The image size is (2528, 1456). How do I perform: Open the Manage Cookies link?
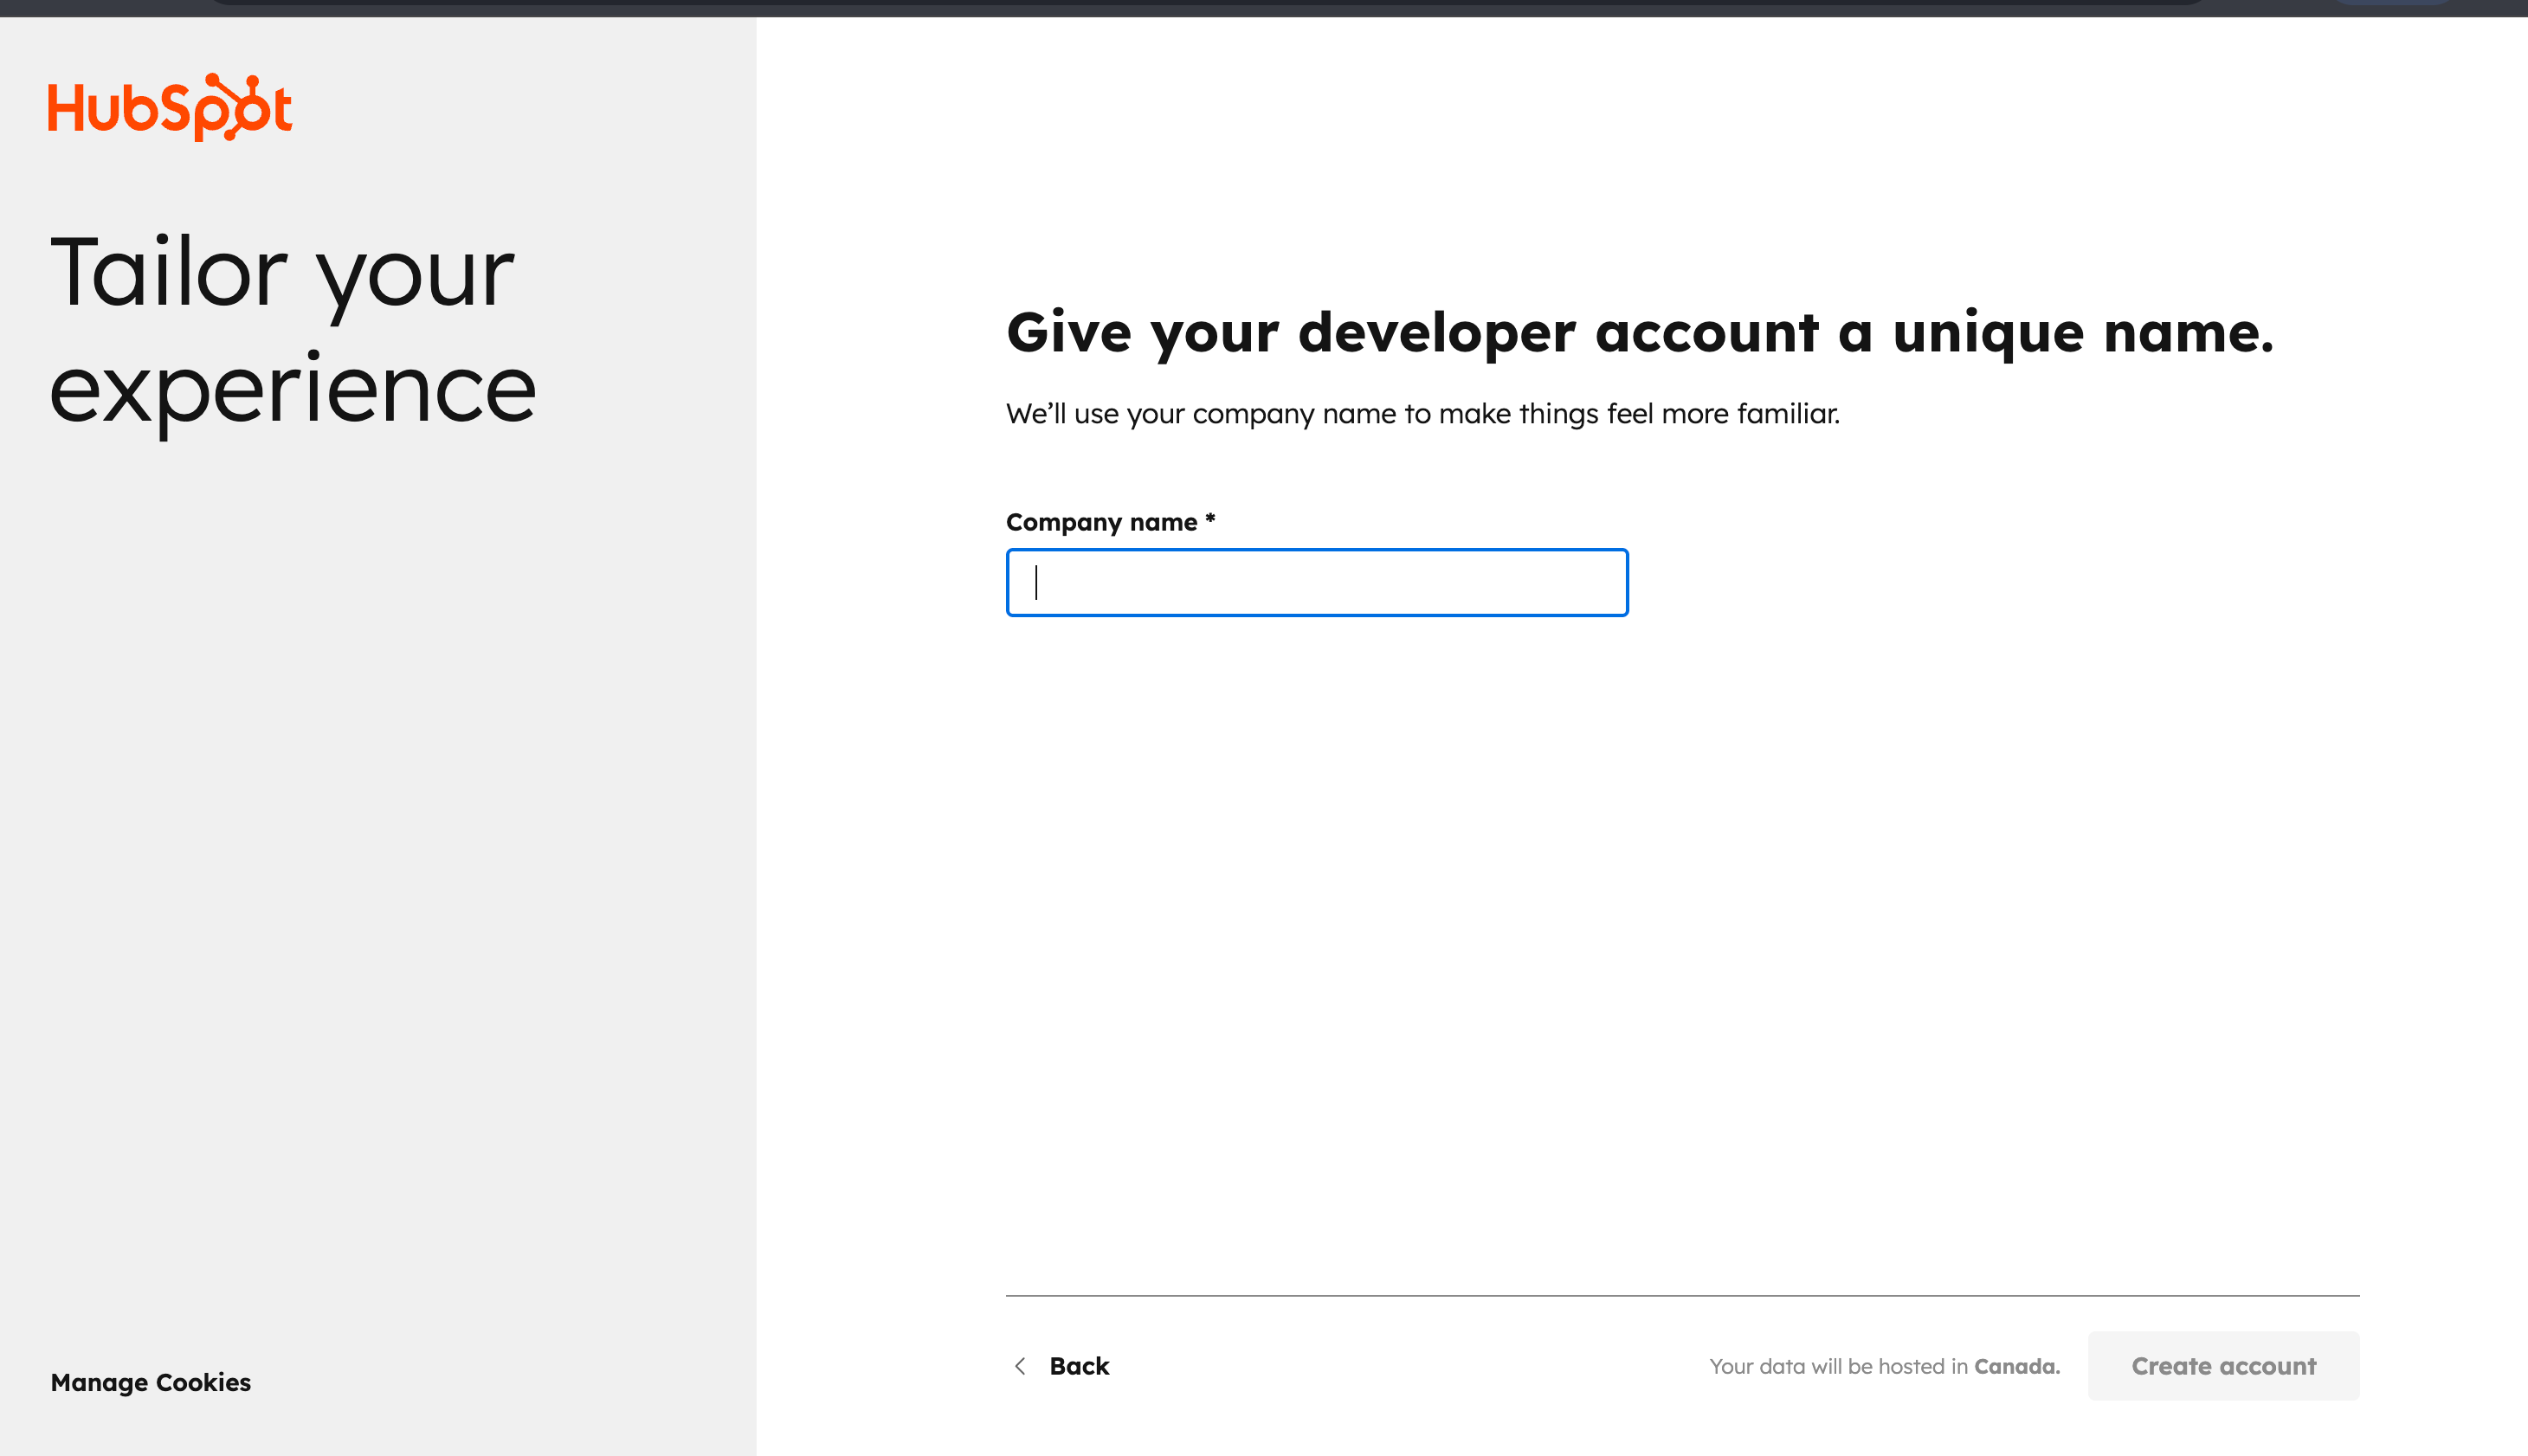tap(151, 1382)
